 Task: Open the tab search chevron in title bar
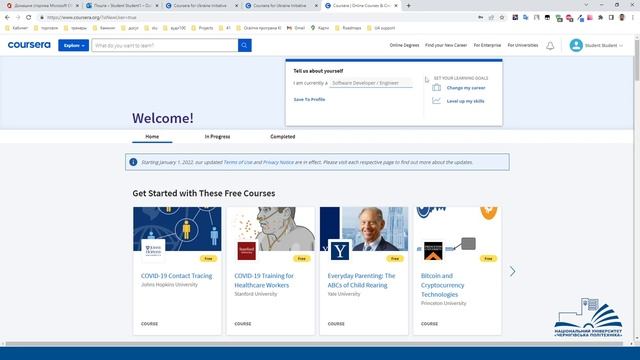click(x=586, y=5)
